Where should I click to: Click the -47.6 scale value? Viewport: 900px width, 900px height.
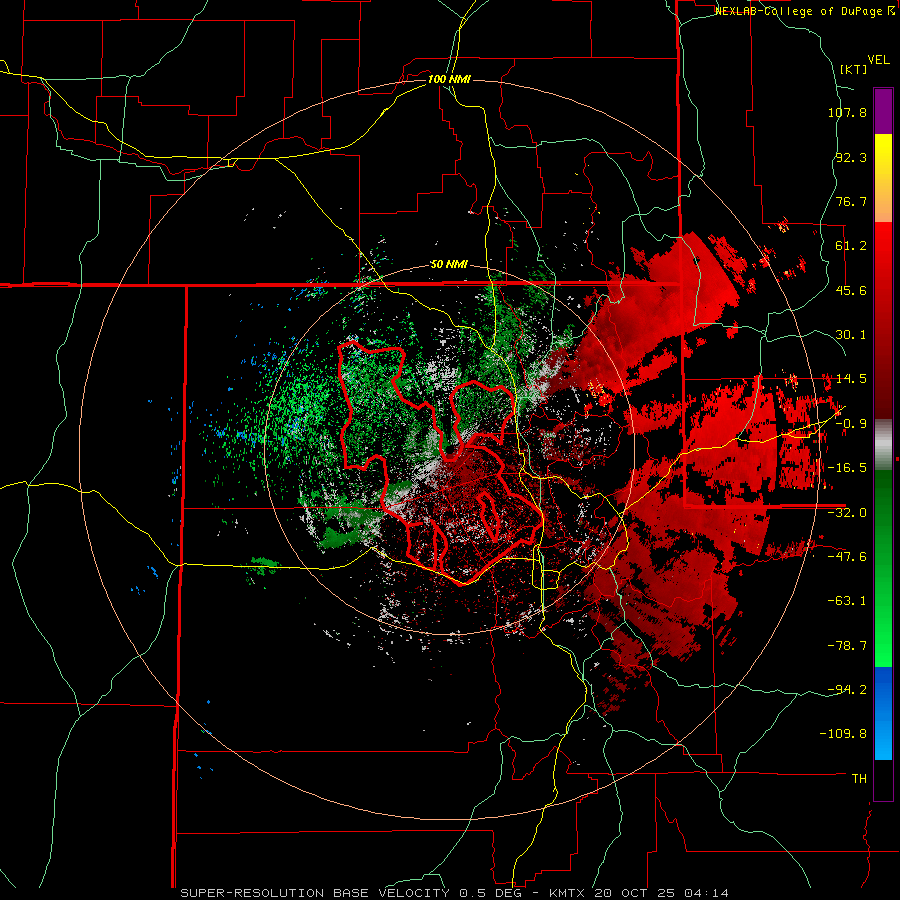click(847, 557)
